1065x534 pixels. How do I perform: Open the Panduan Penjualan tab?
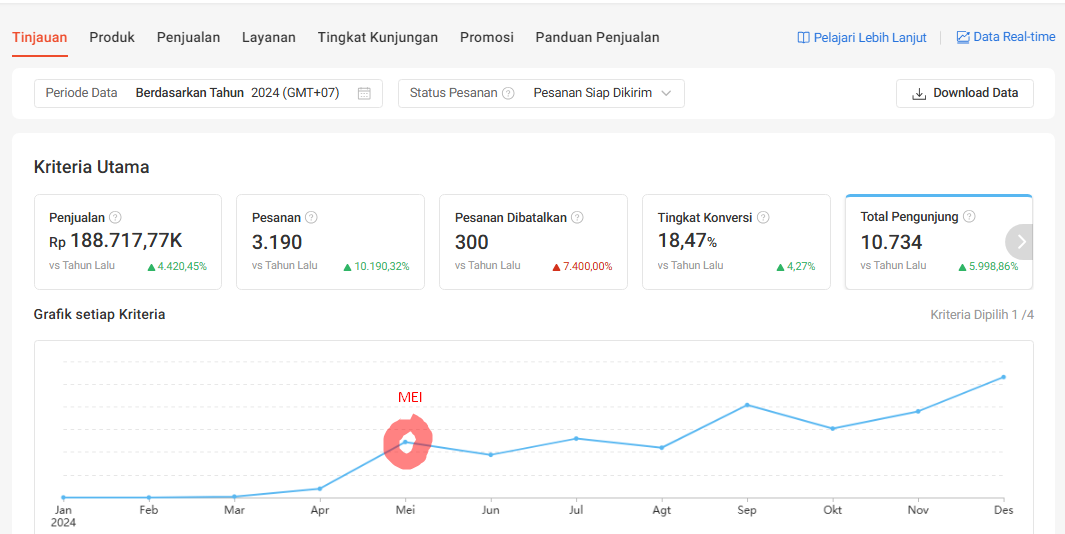click(x=597, y=37)
